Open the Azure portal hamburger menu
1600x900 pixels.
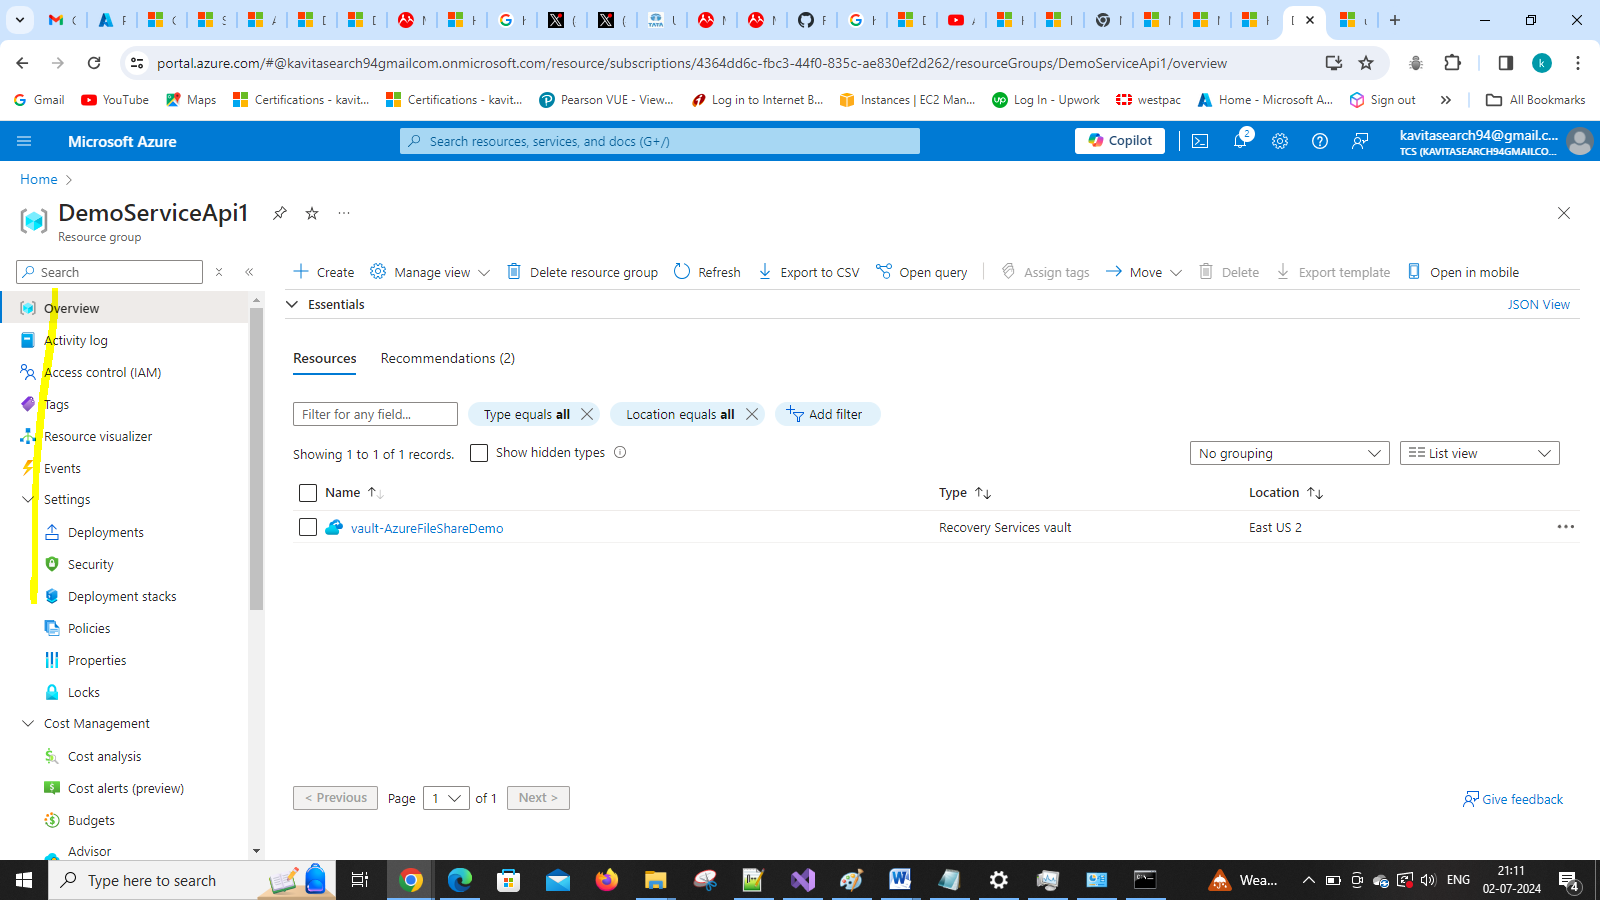click(24, 141)
